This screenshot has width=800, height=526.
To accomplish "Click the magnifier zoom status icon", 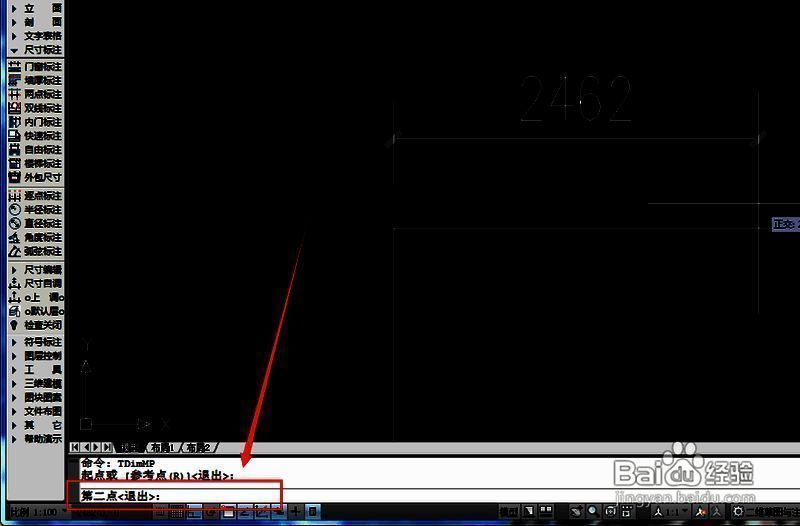I will (x=593, y=511).
